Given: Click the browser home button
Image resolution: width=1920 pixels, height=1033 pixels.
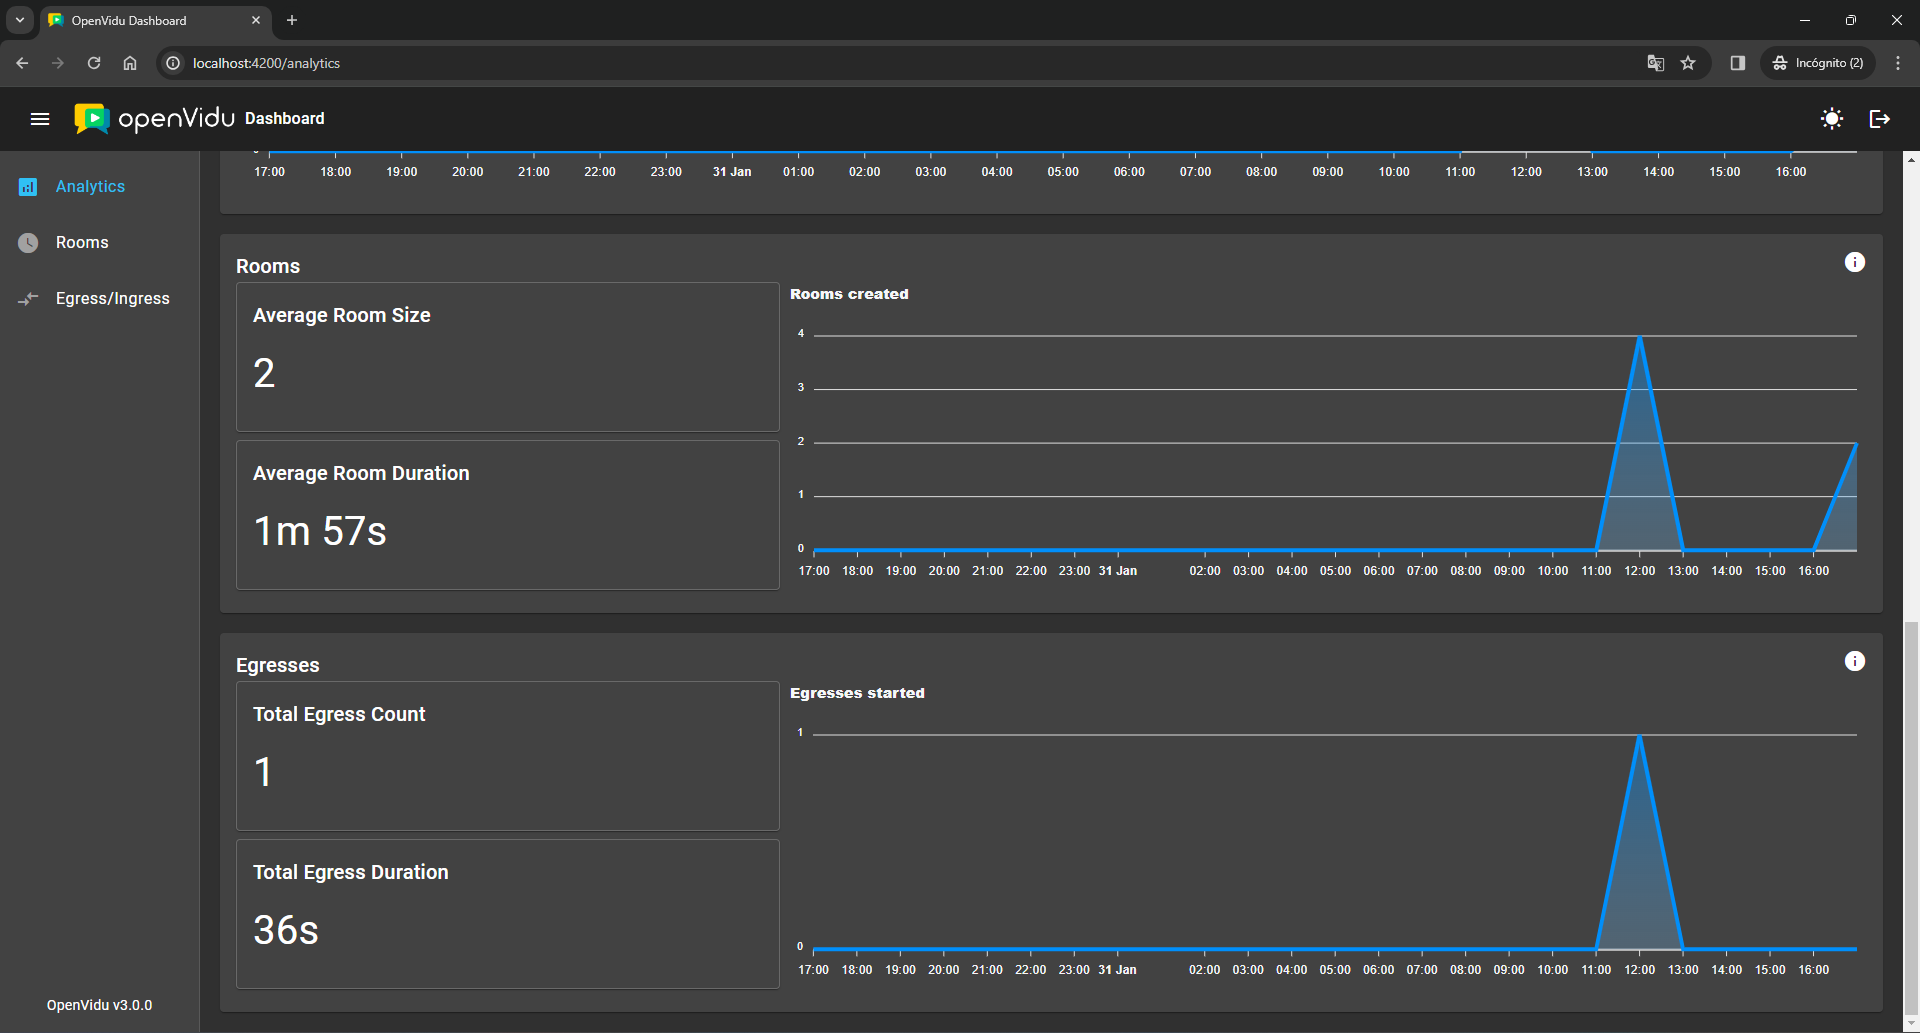Looking at the screenshot, I should click(130, 63).
